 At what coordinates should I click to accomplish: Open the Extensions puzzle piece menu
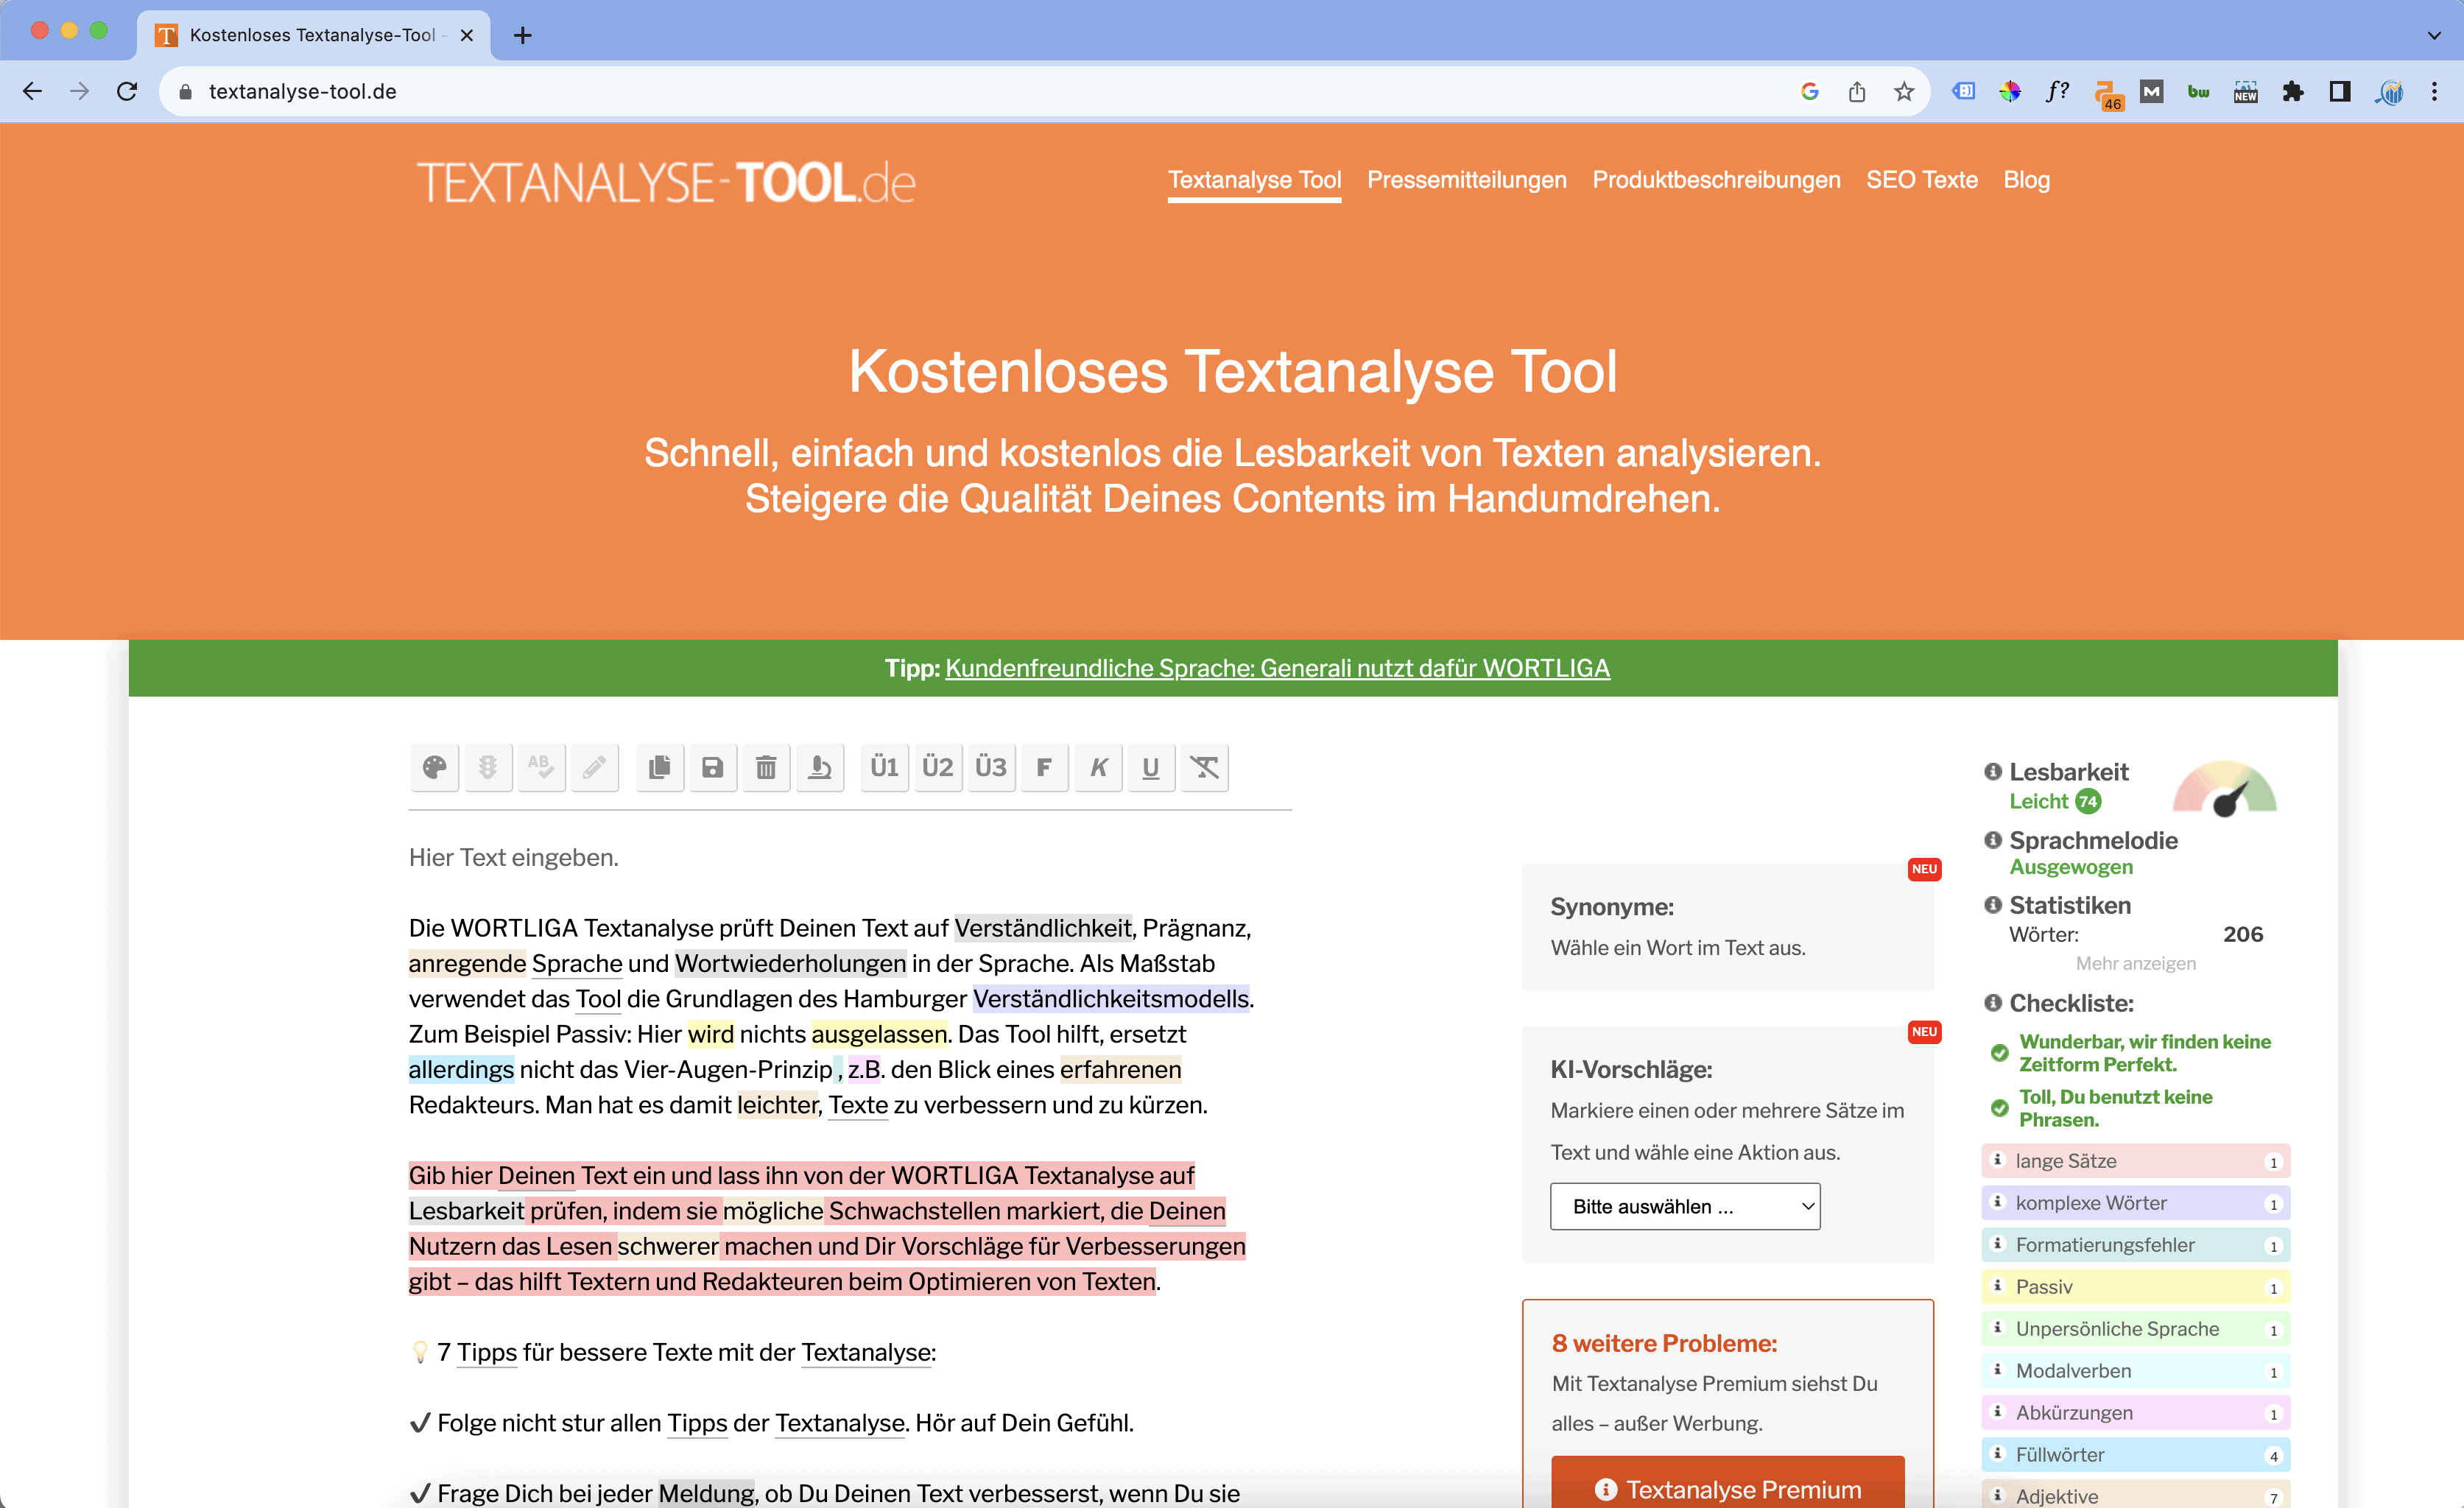pyautogui.click(x=2293, y=91)
